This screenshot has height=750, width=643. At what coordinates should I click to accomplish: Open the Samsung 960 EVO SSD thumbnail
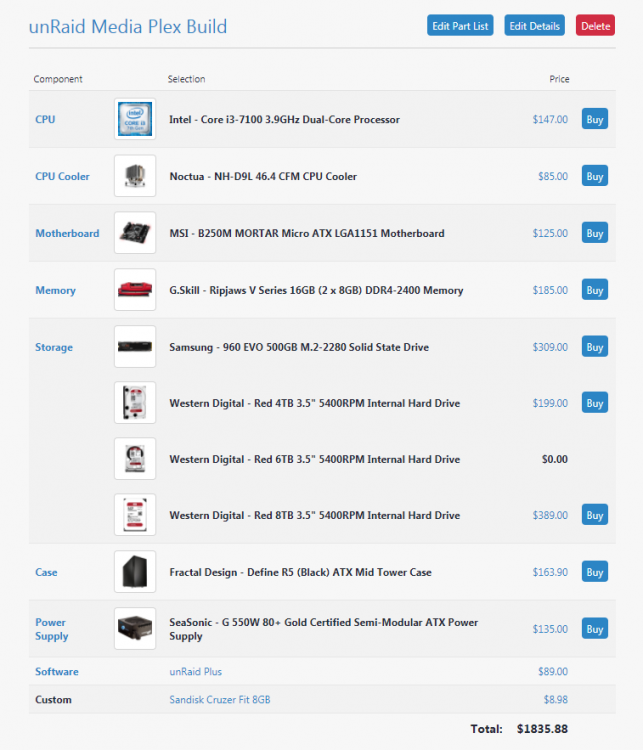click(135, 347)
